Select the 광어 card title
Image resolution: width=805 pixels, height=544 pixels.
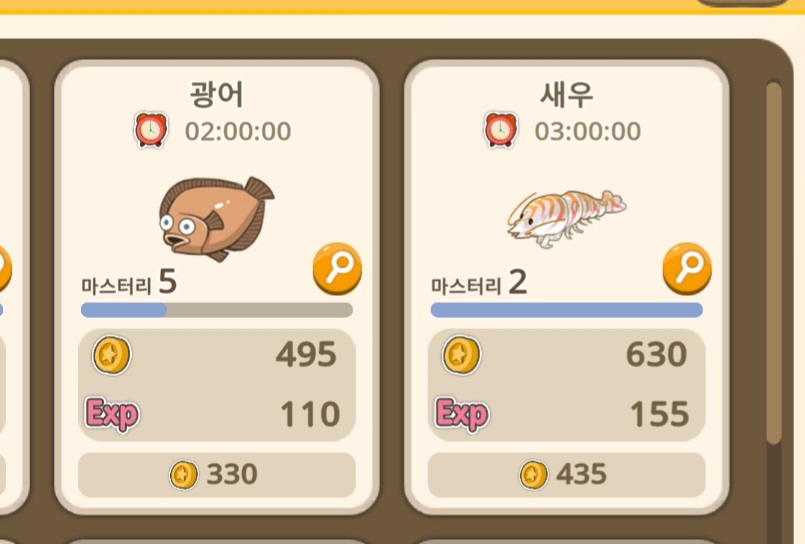click(217, 94)
